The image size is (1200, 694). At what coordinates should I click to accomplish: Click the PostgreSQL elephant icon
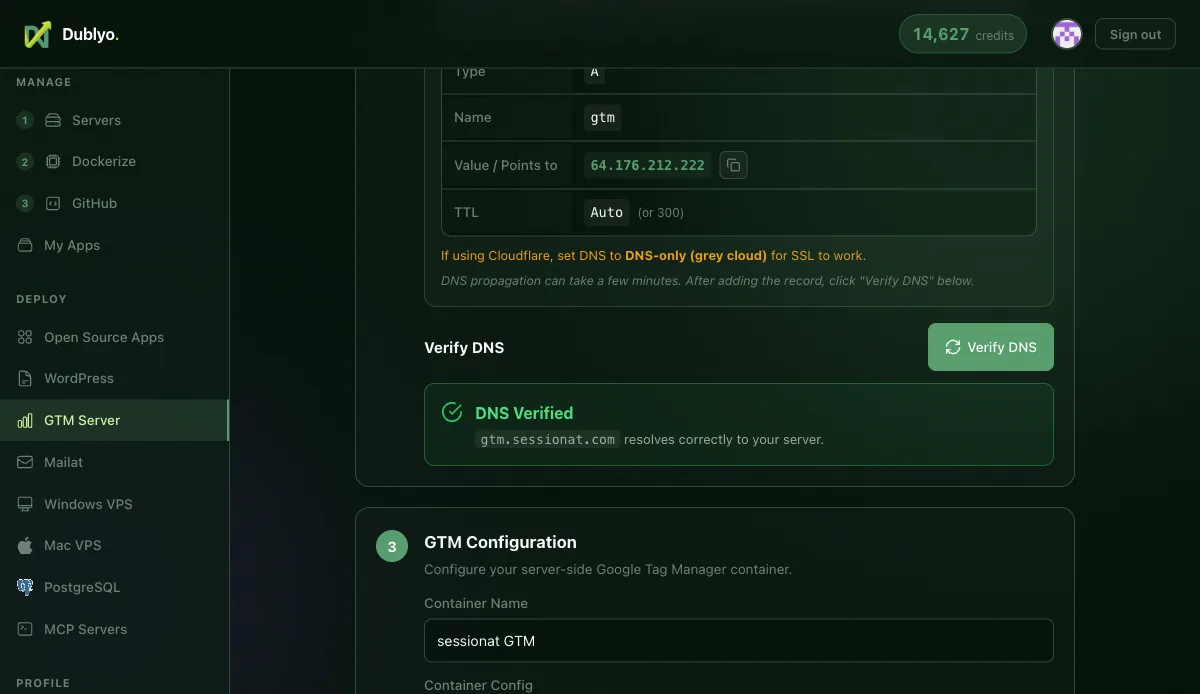[25, 587]
